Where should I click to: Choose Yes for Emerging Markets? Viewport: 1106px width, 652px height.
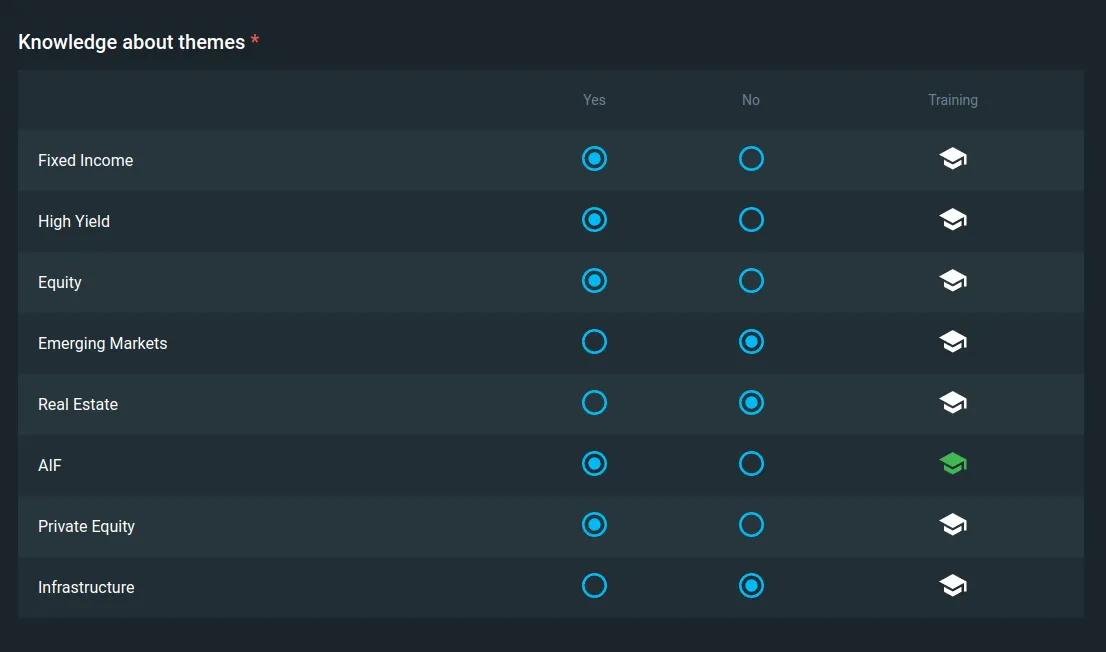pyautogui.click(x=594, y=342)
